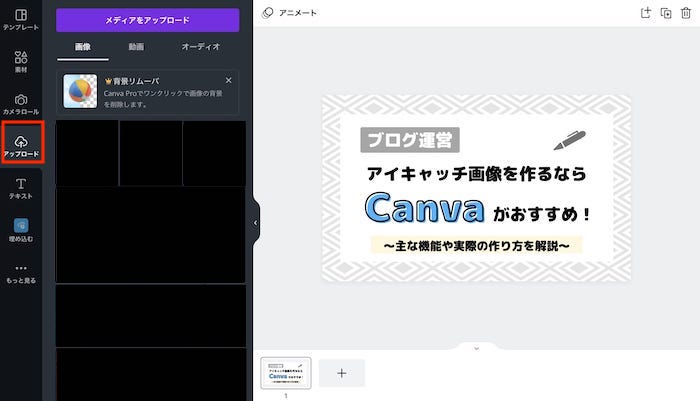Screen dimensions: 700x401
Task: Read the 背景リムーバ banner title
Action: click(132, 81)
